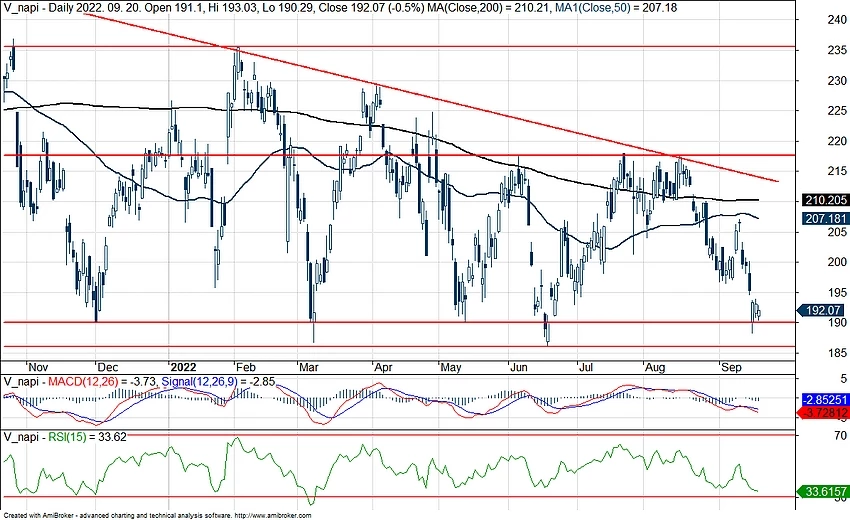Click the AmiBroker credit text at bottom
This screenshot has height=520, width=850.
pos(157,516)
